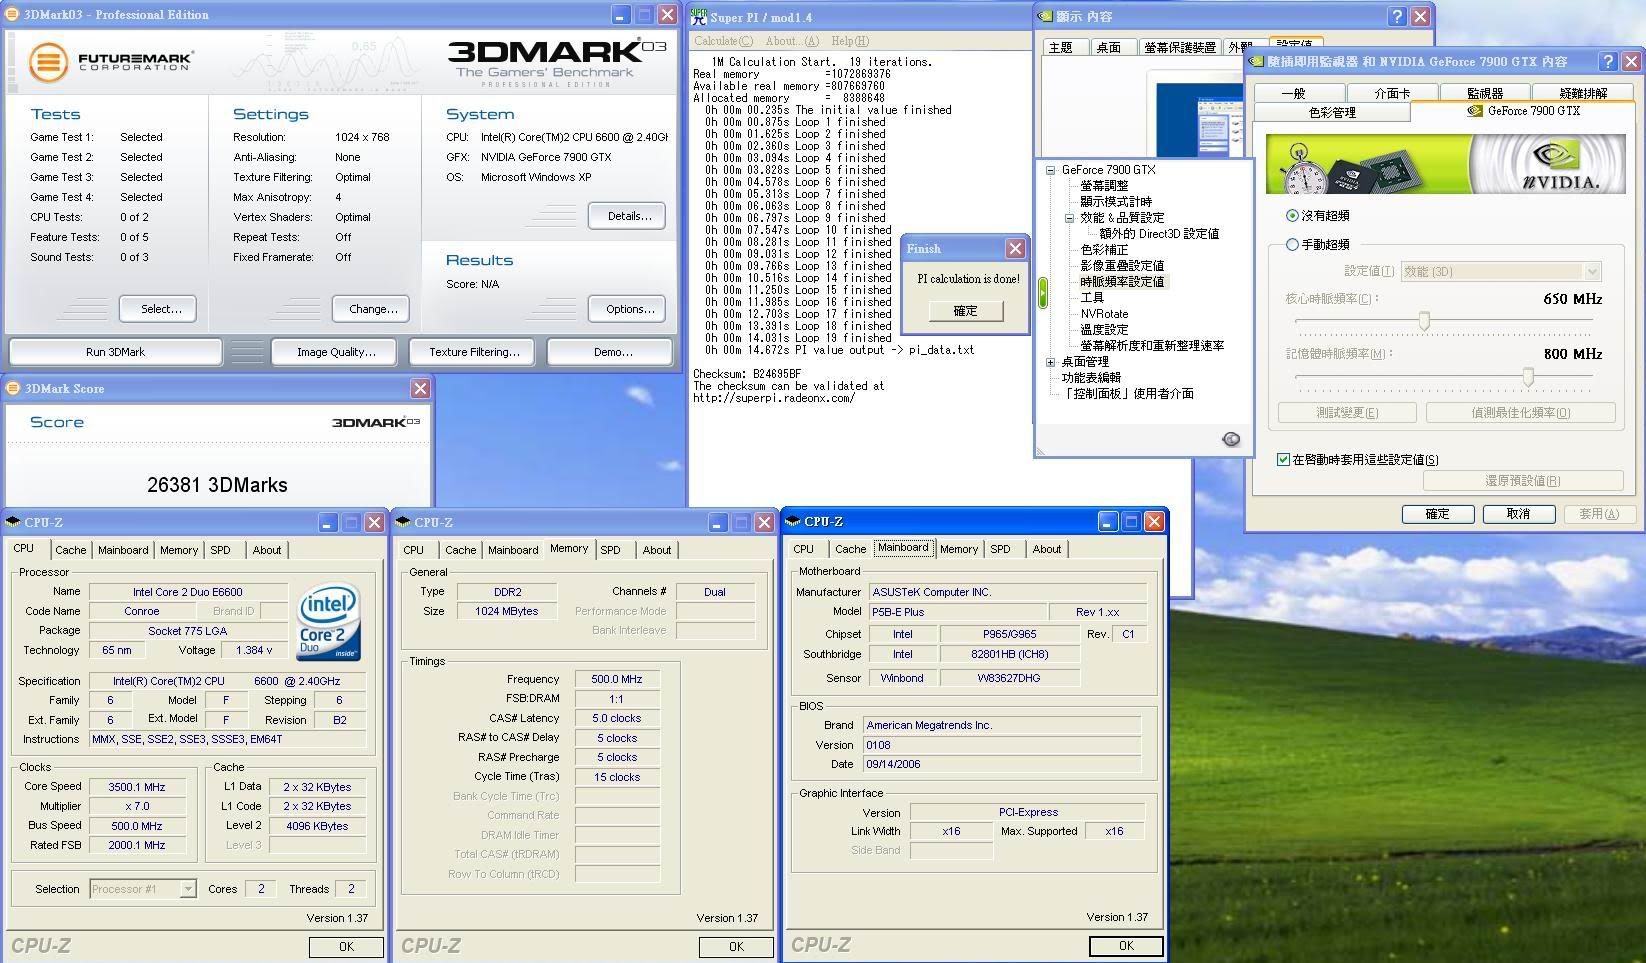
Task: Click the 記憶體時脈頻率 slider thumb
Action: click(x=1528, y=377)
